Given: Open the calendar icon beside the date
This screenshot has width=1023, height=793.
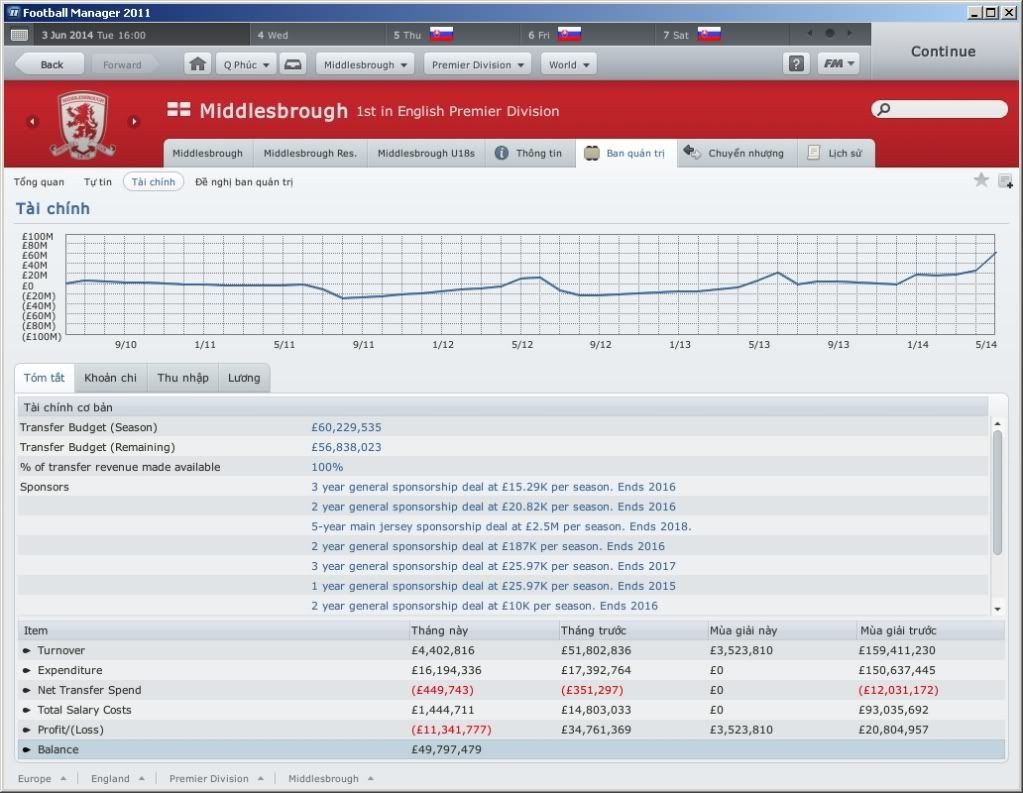Looking at the screenshot, I should [x=20, y=35].
